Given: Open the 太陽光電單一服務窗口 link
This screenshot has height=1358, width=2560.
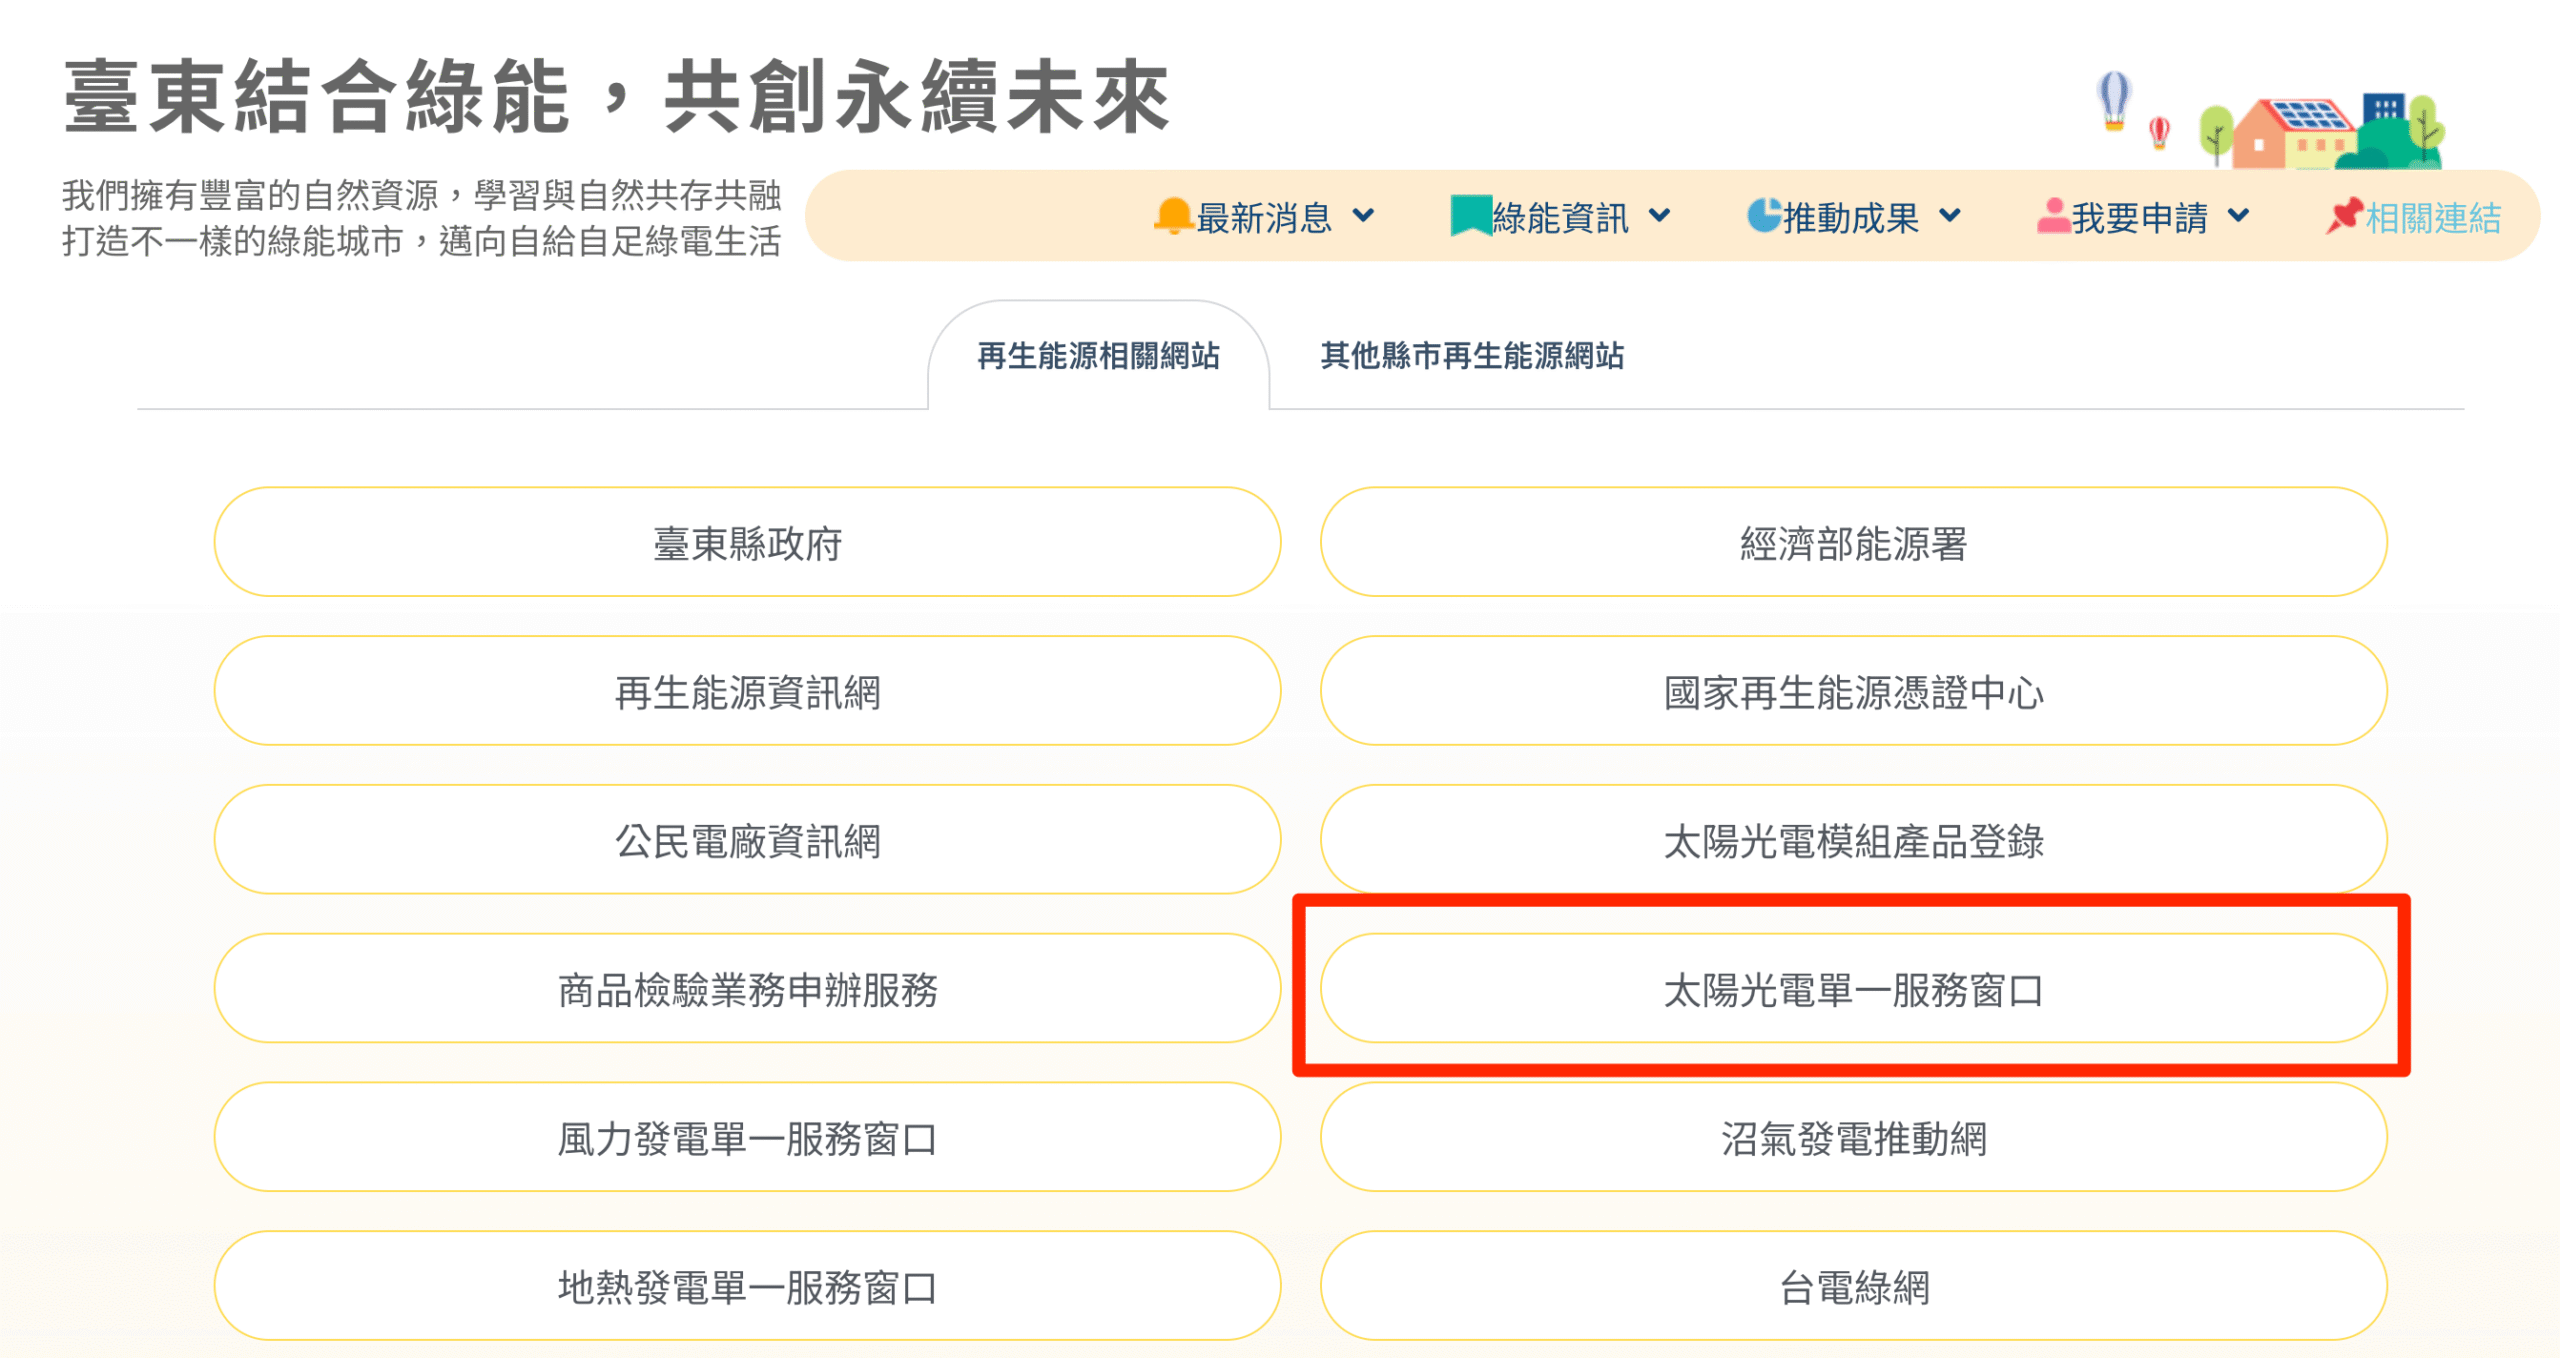Looking at the screenshot, I should 1853,989.
